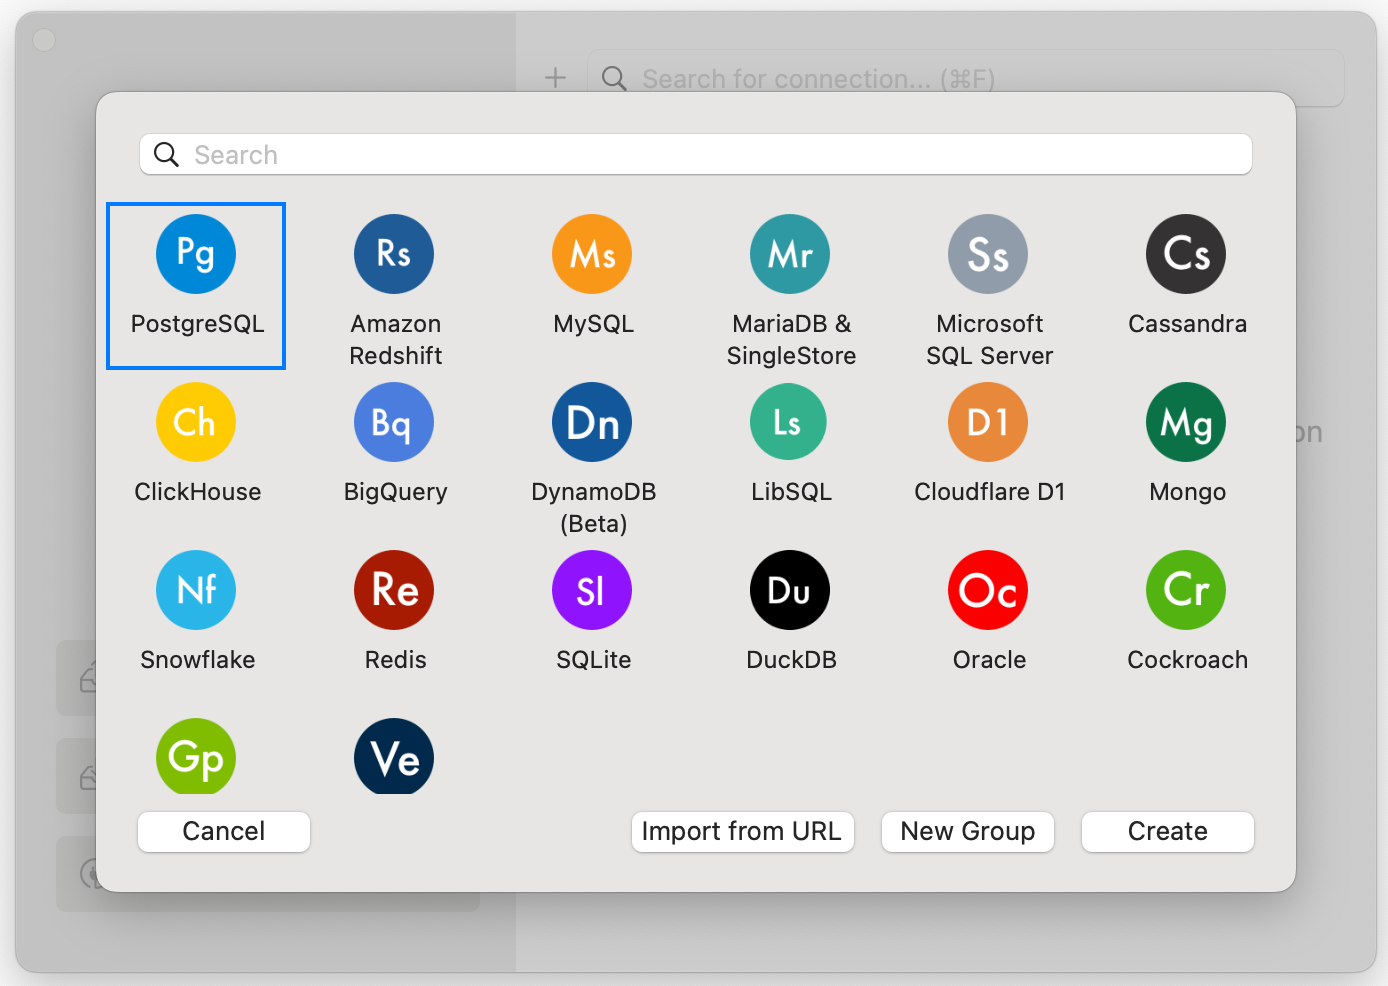Viewport: 1388px width, 986px height.
Task: Select the BigQuery icon
Action: coord(394,422)
